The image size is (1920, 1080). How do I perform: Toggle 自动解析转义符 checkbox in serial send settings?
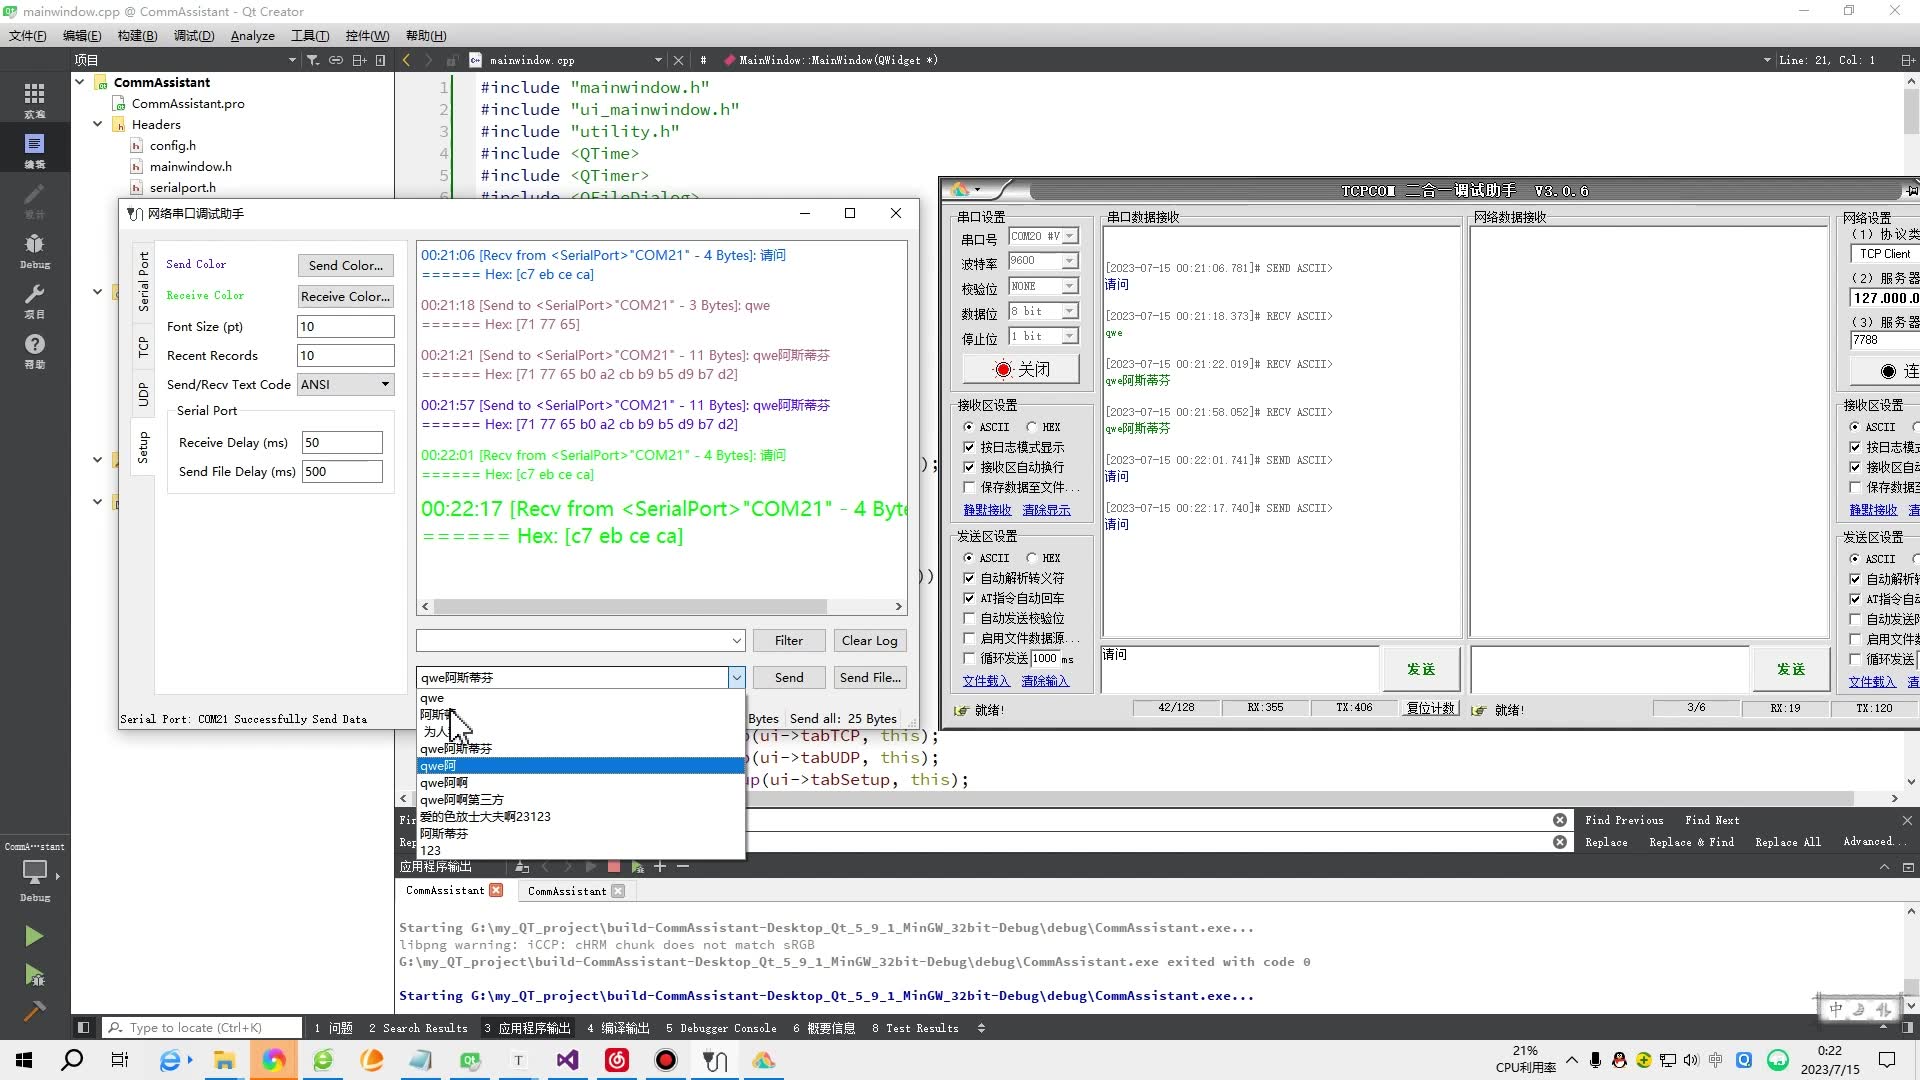pos(969,578)
